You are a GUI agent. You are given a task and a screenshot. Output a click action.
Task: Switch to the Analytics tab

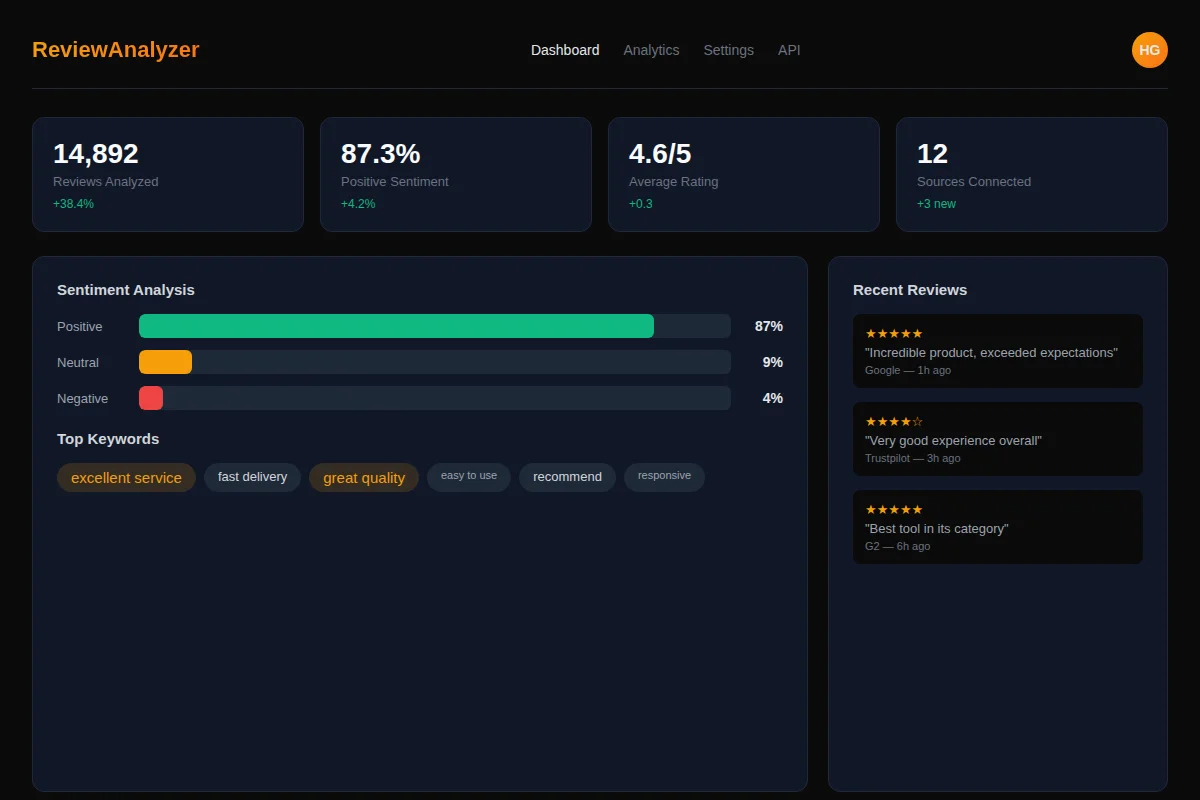(651, 49)
